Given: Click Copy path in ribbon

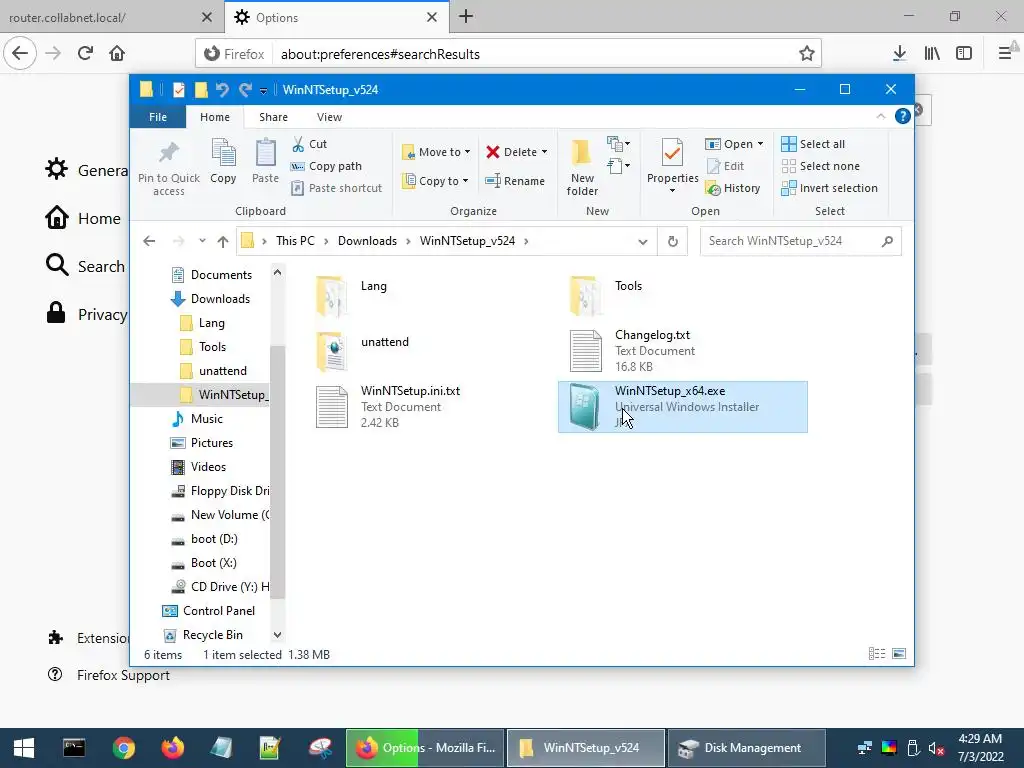Looking at the screenshot, I should (326, 166).
